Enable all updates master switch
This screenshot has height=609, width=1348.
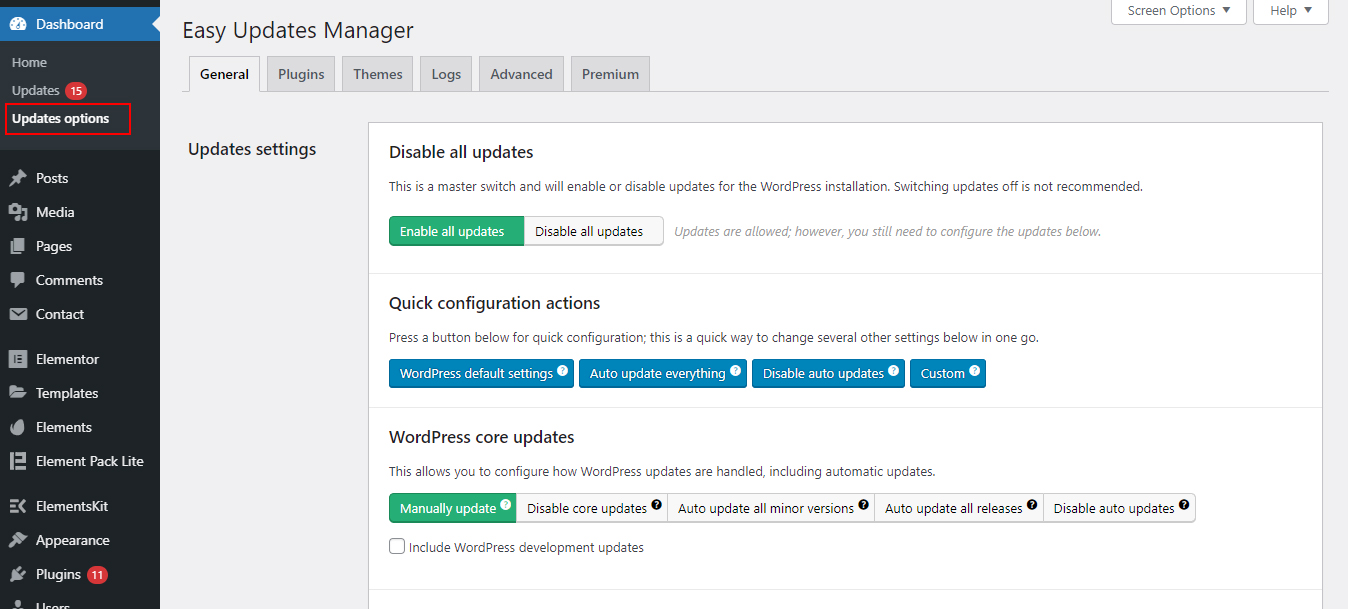(456, 231)
